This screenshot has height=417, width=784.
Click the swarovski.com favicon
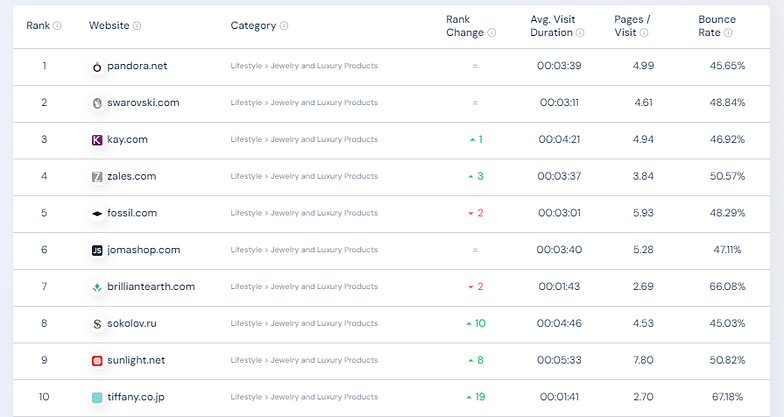click(x=97, y=103)
